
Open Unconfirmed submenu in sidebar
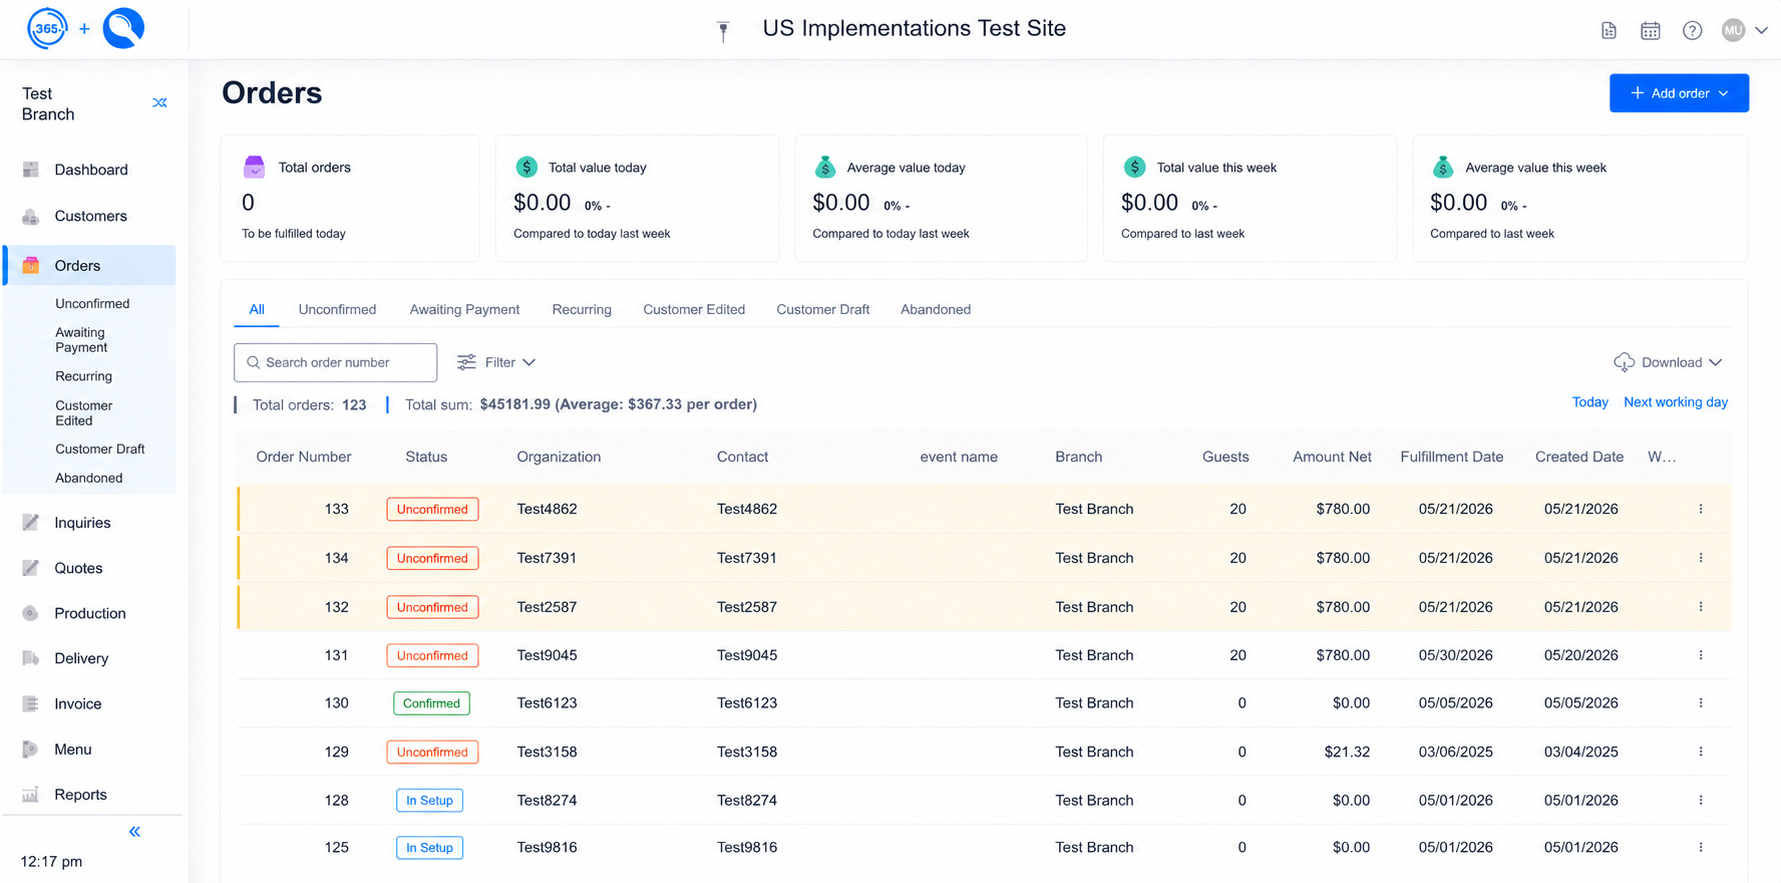92,303
